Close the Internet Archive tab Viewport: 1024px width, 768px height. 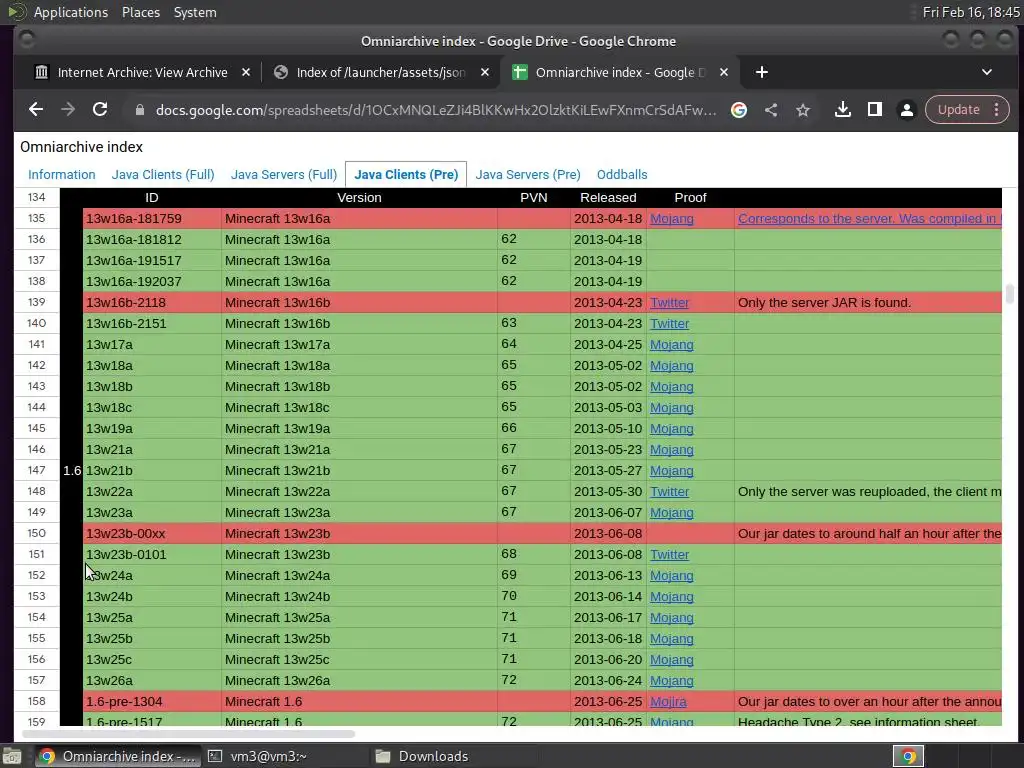246,72
